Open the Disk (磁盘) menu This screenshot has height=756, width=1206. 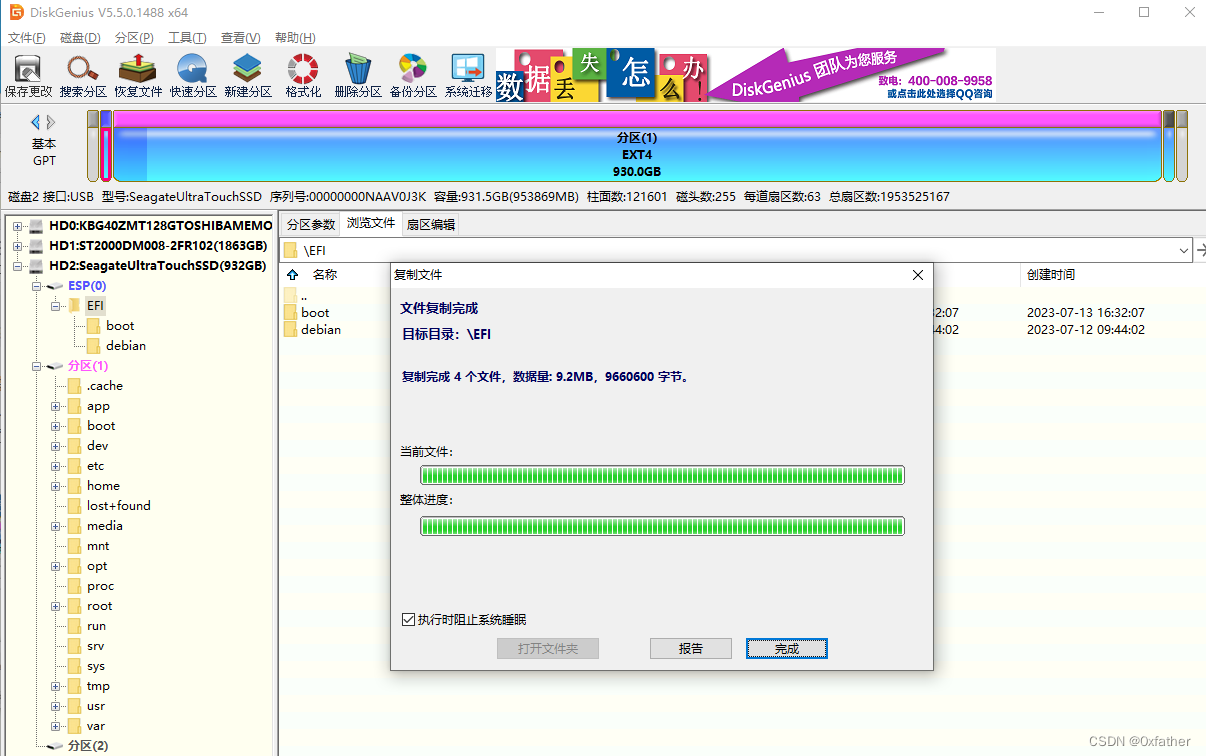(x=80, y=38)
